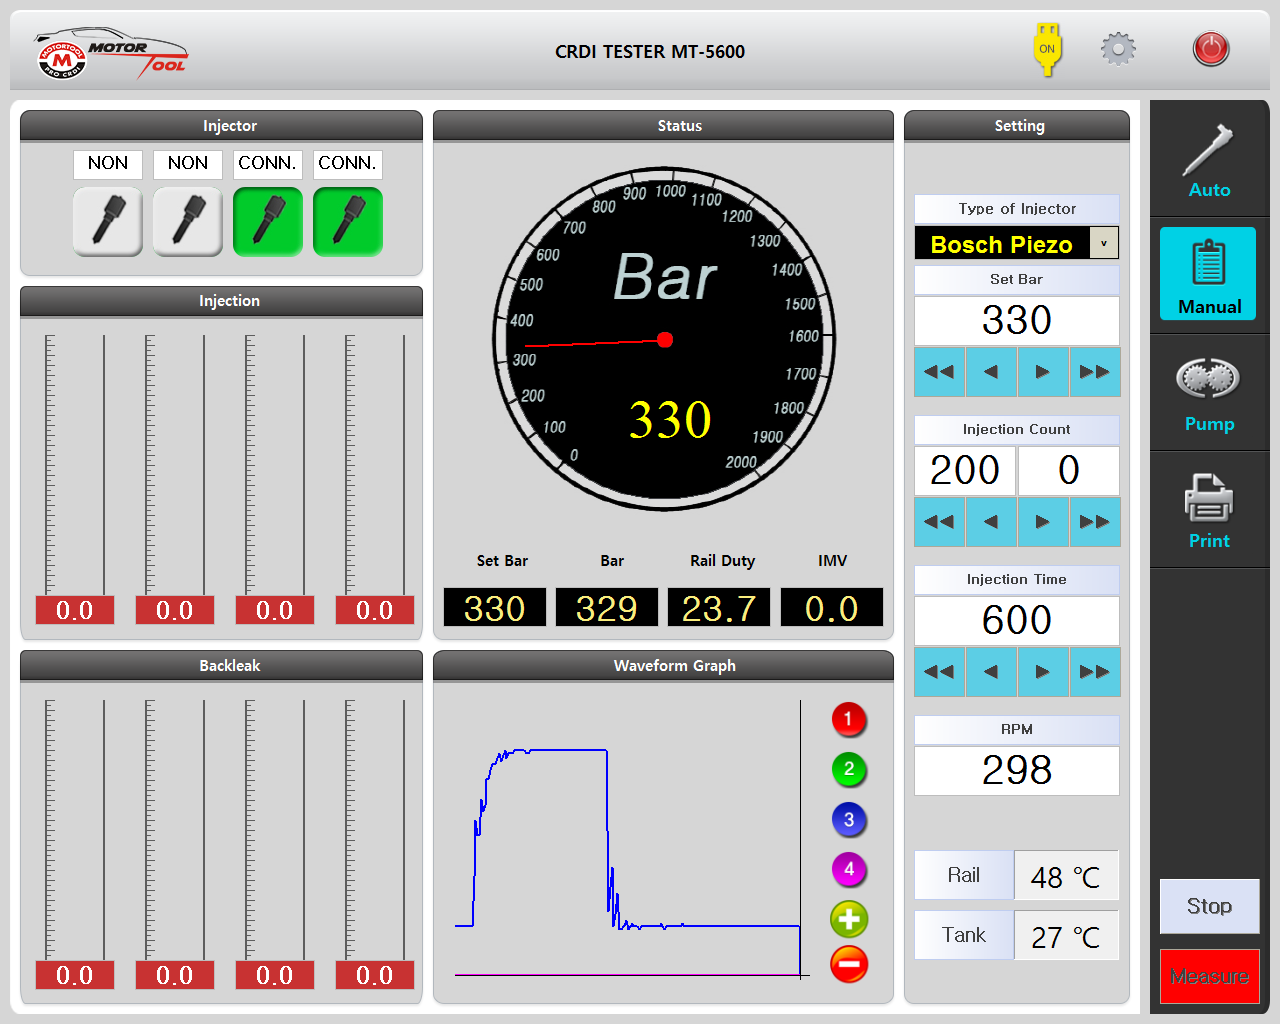Select the Manual mode tab

tap(1209, 275)
